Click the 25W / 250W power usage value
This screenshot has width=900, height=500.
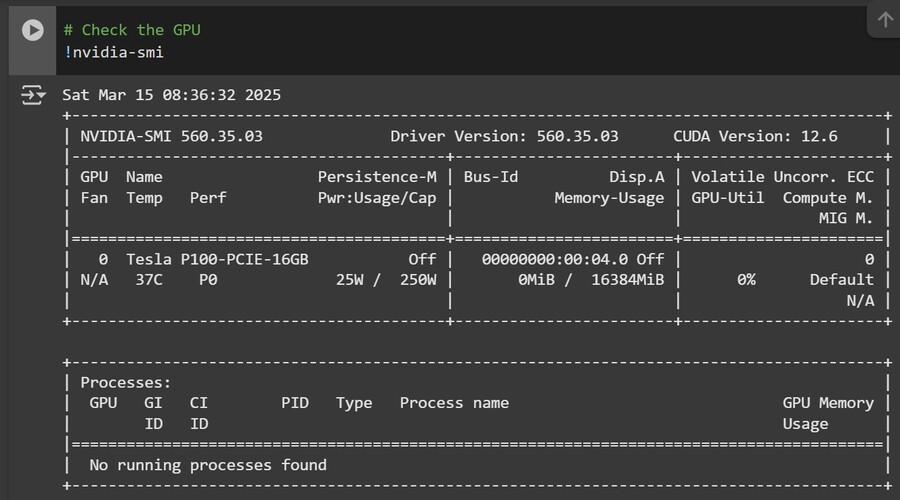pyautogui.click(x=386, y=280)
